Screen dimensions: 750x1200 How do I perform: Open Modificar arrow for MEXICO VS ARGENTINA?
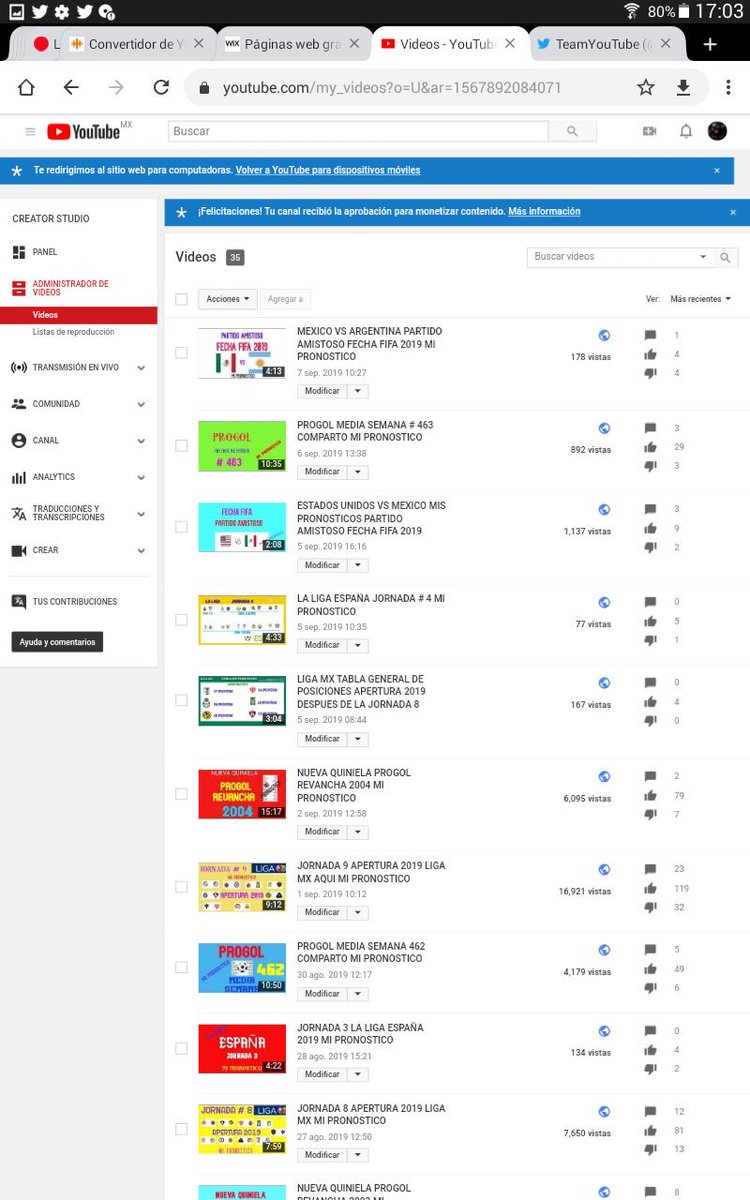[x=360, y=392]
